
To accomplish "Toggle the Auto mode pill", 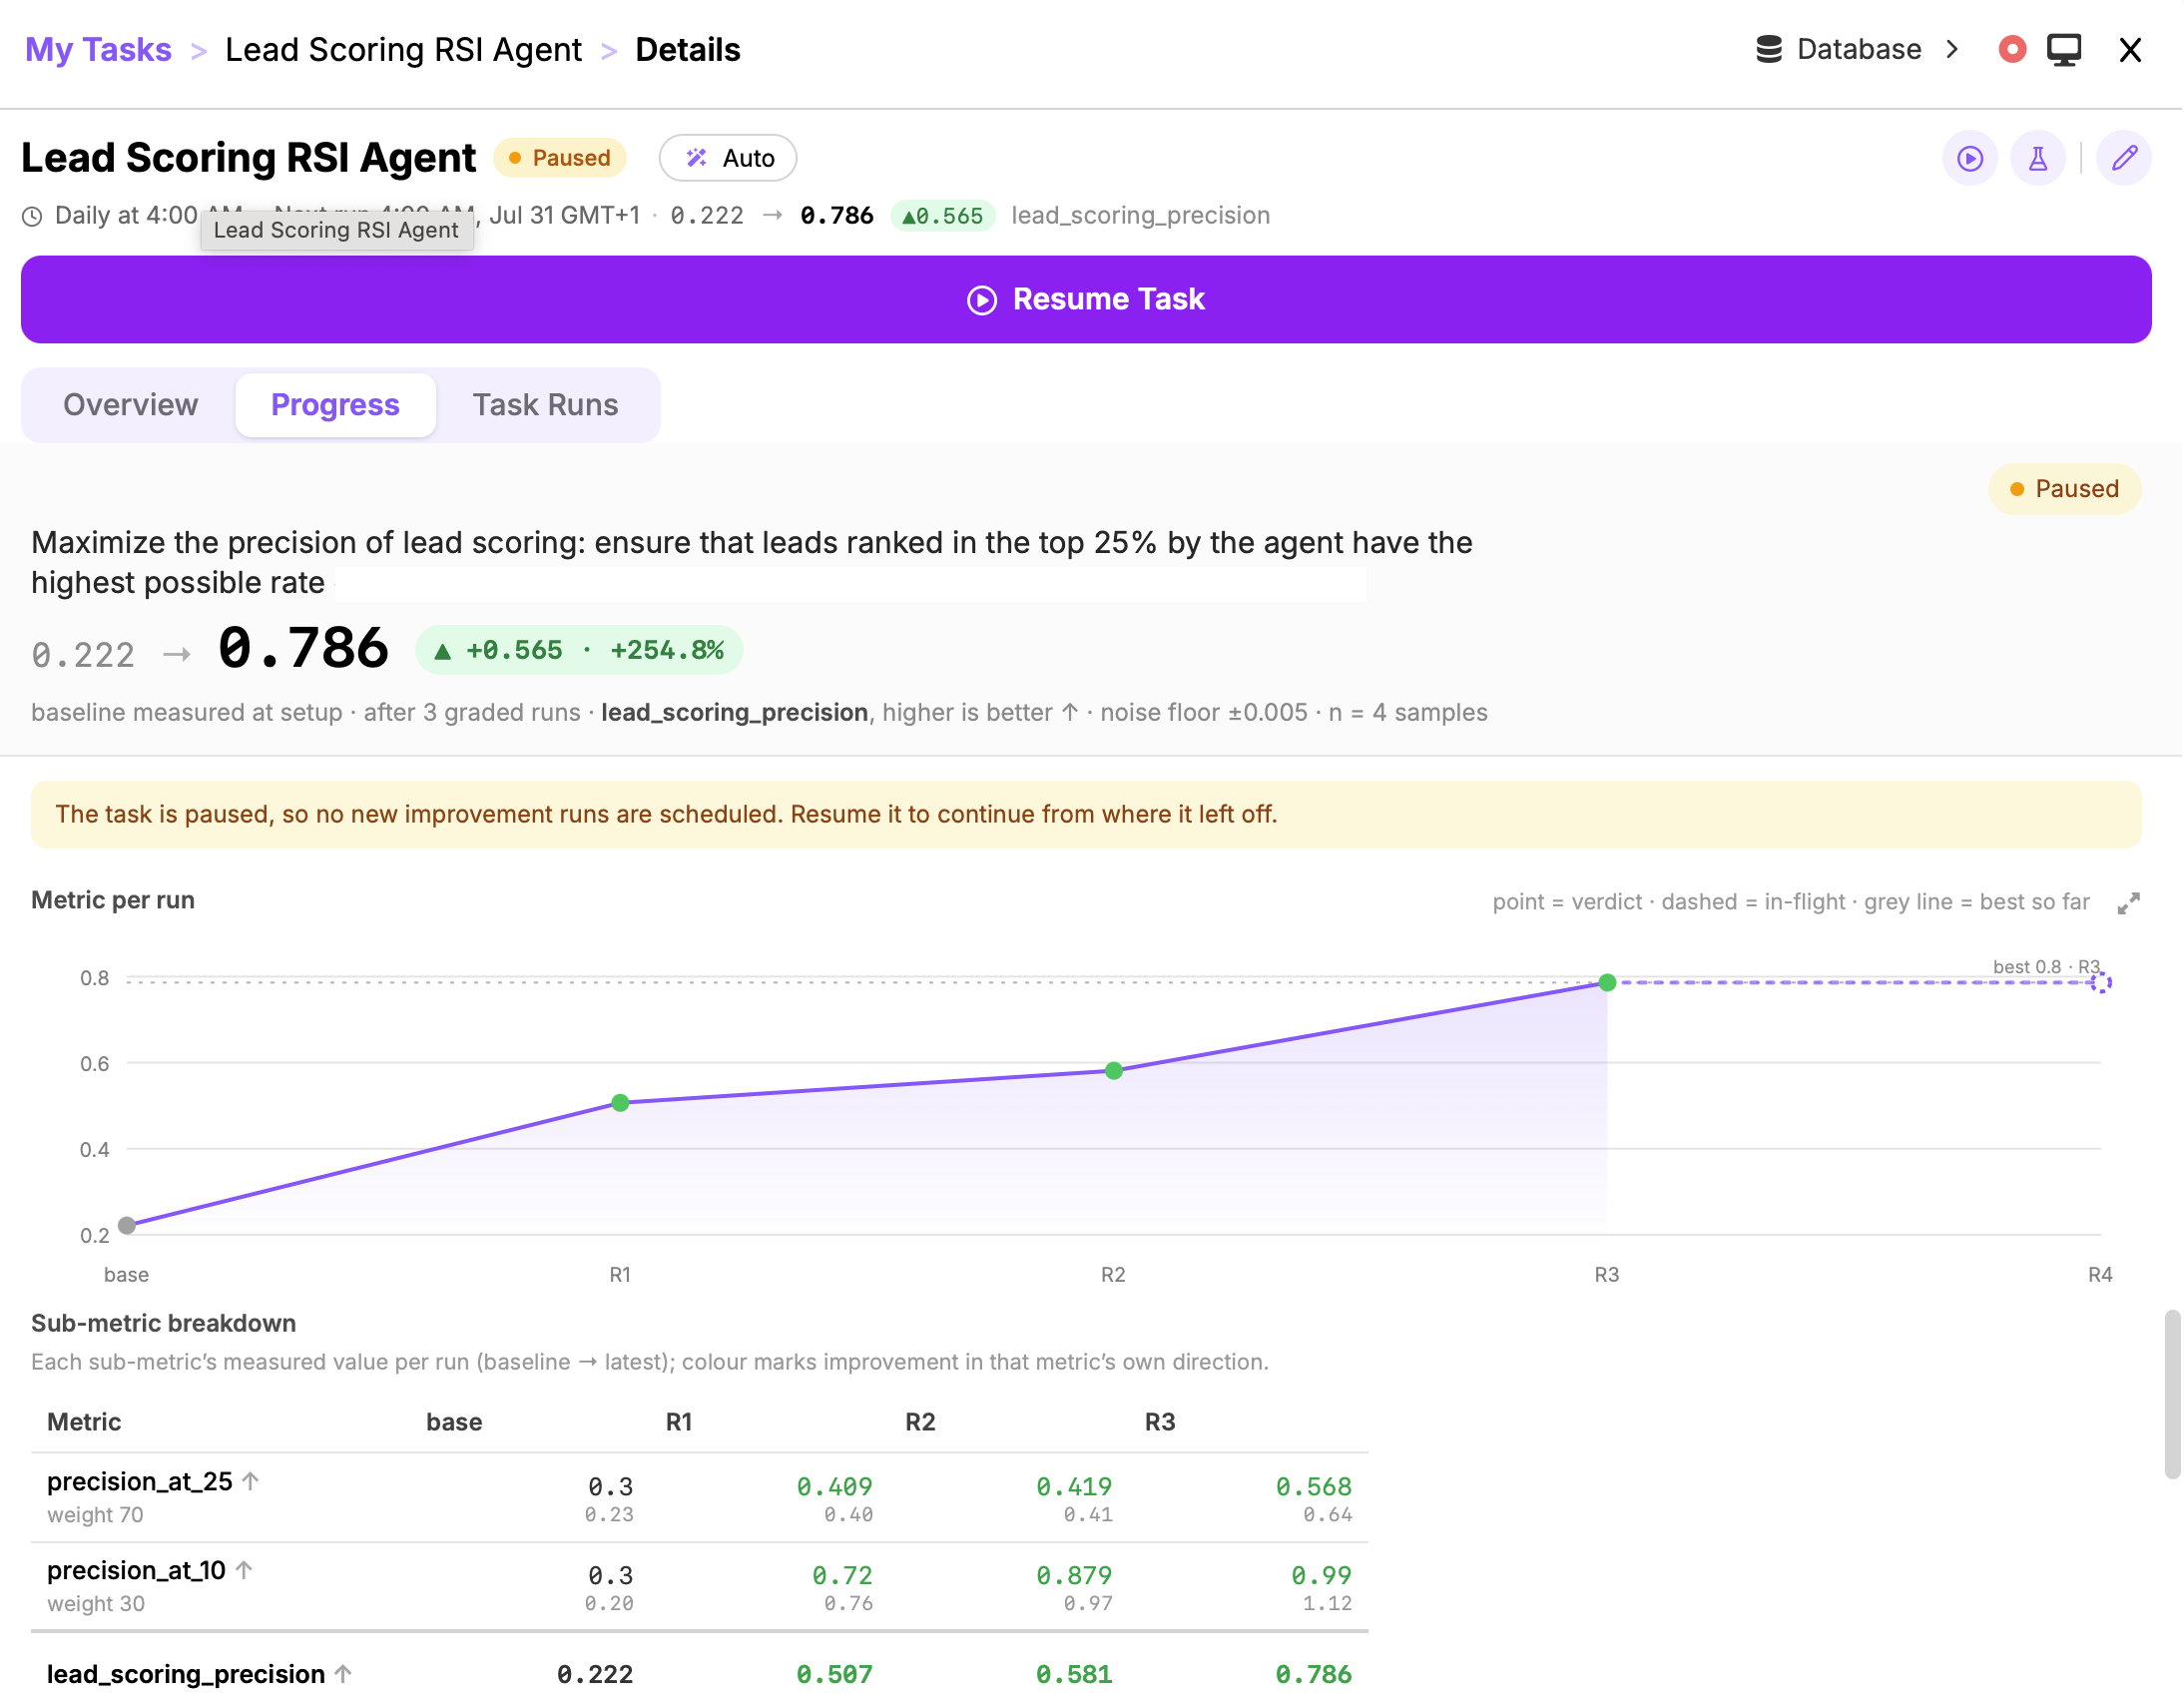I will [728, 158].
